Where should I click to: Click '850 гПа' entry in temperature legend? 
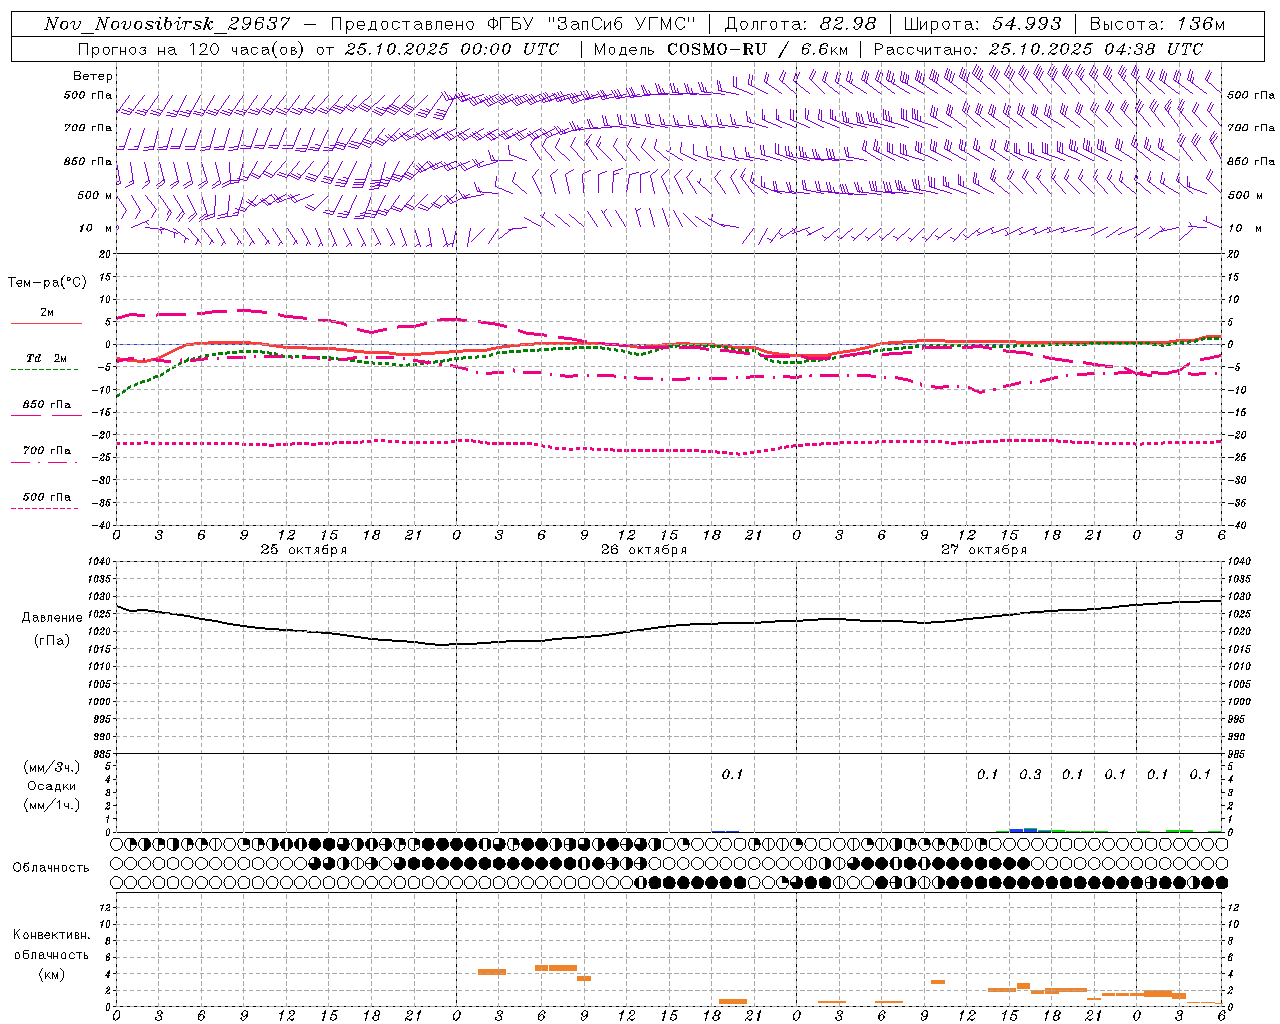(x=47, y=405)
